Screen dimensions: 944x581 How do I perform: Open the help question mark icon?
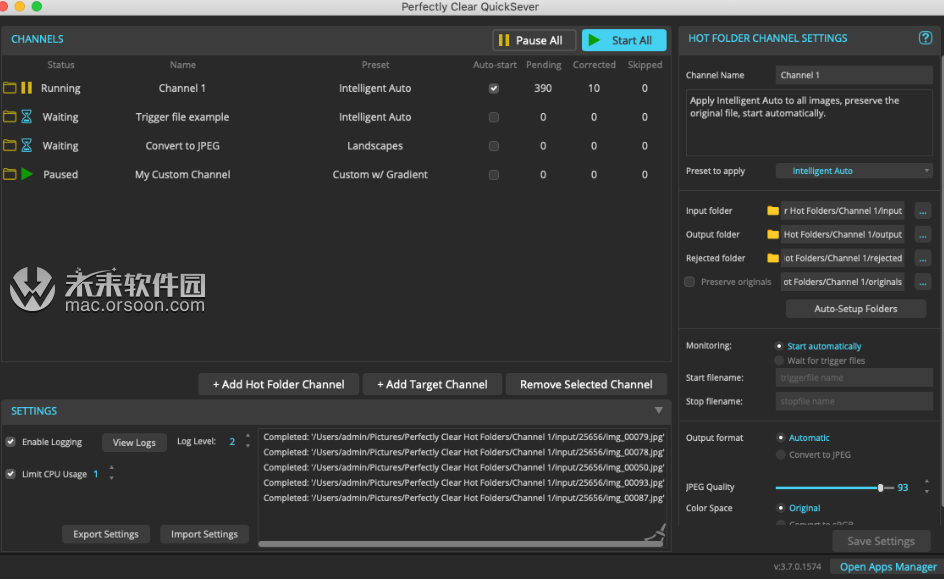(x=925, y=38)
